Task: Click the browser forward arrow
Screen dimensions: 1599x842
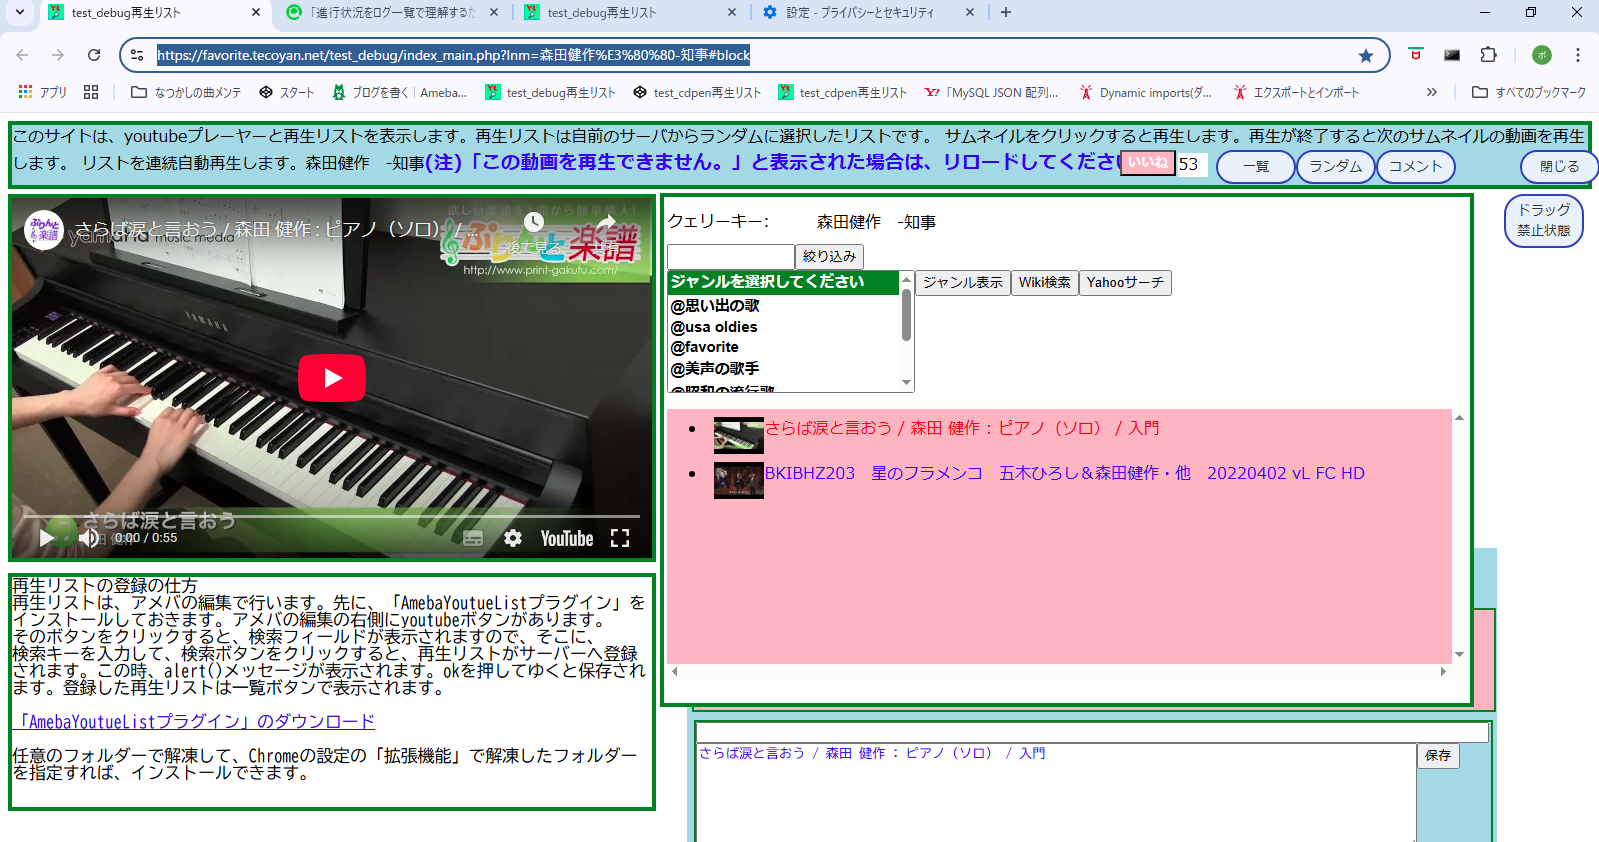Action: click(58, 55)
